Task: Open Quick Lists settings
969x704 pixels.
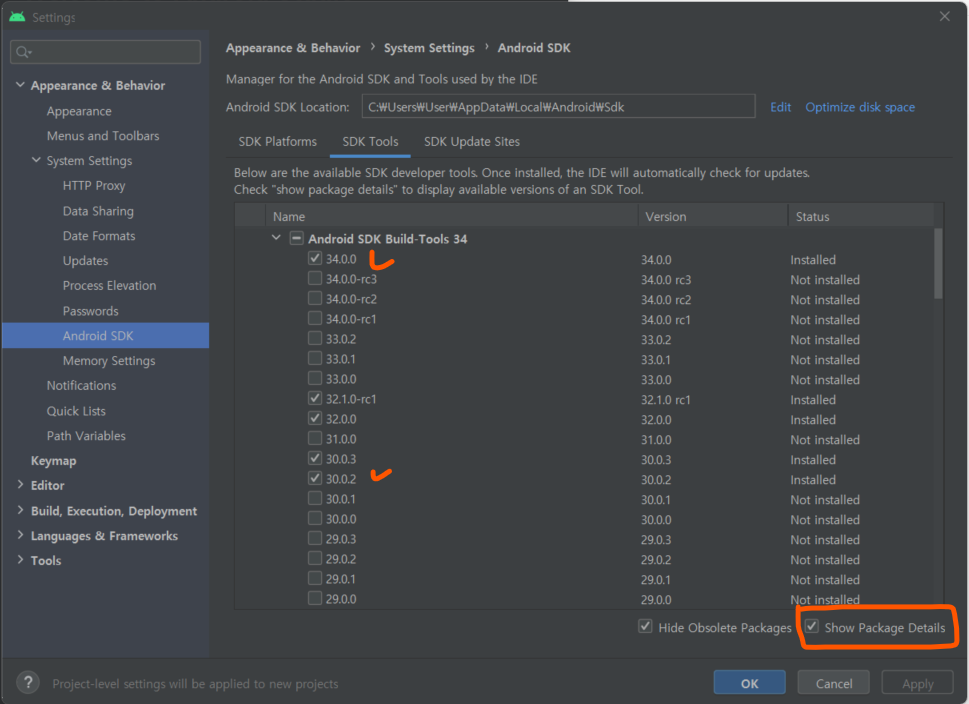Action: (x=76, y=411)
